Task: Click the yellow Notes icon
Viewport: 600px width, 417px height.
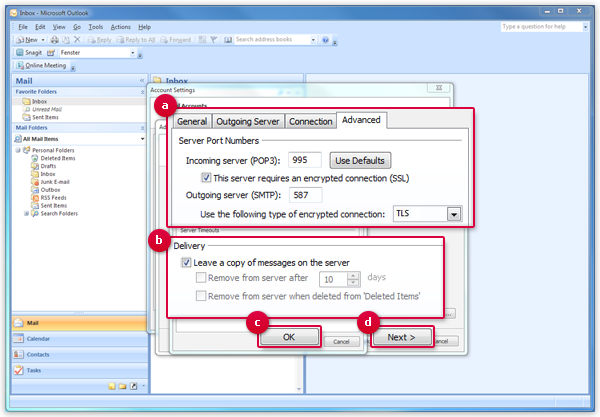Action: (111, 386)
